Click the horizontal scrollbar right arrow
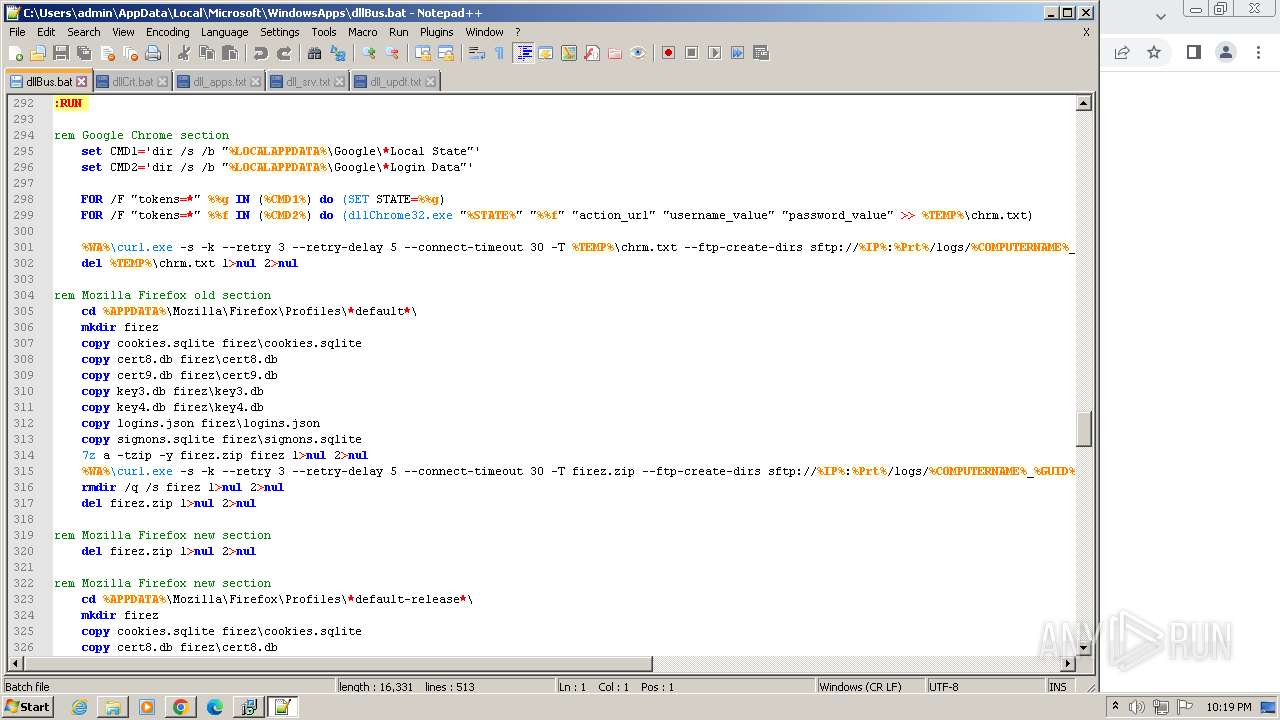 tap(1067, 664)
